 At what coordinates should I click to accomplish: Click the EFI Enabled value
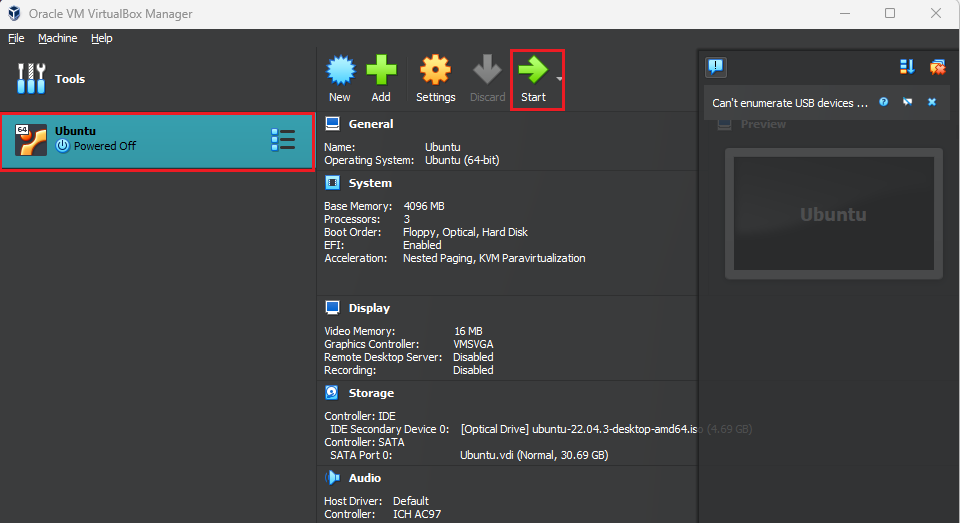(422, 245)
